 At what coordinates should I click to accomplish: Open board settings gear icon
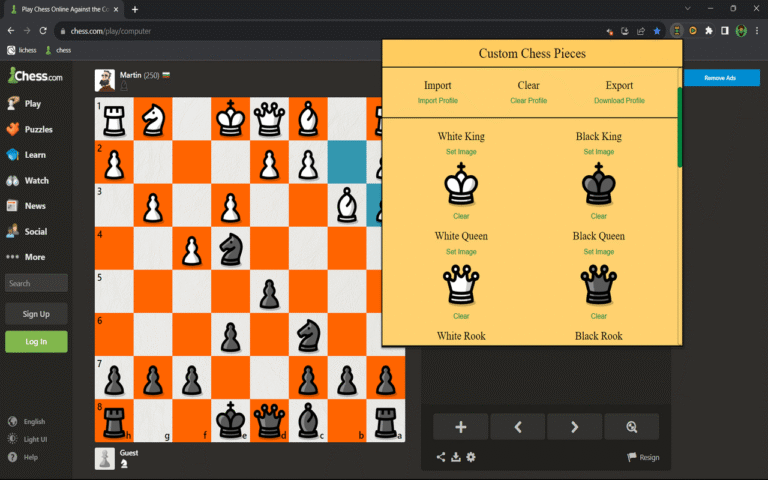(471, 457)
